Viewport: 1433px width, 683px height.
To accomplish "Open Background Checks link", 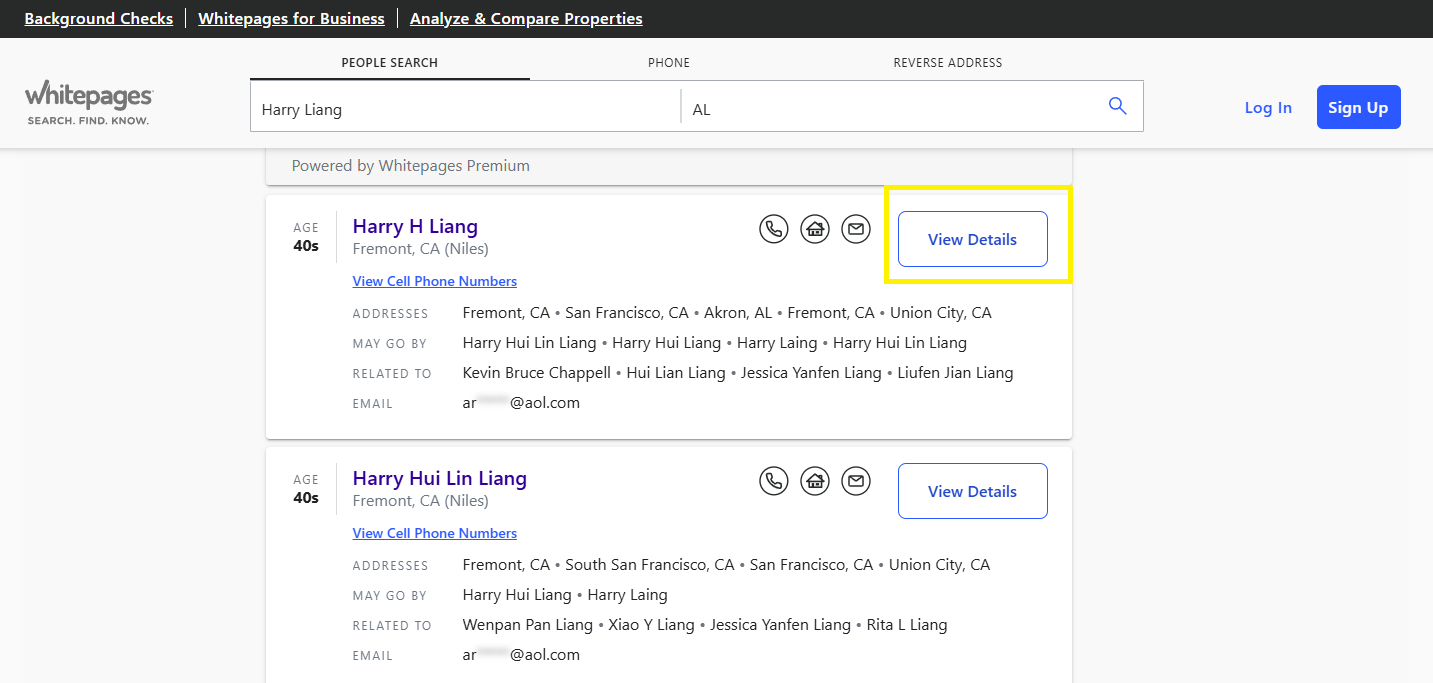I will [99, 18].
